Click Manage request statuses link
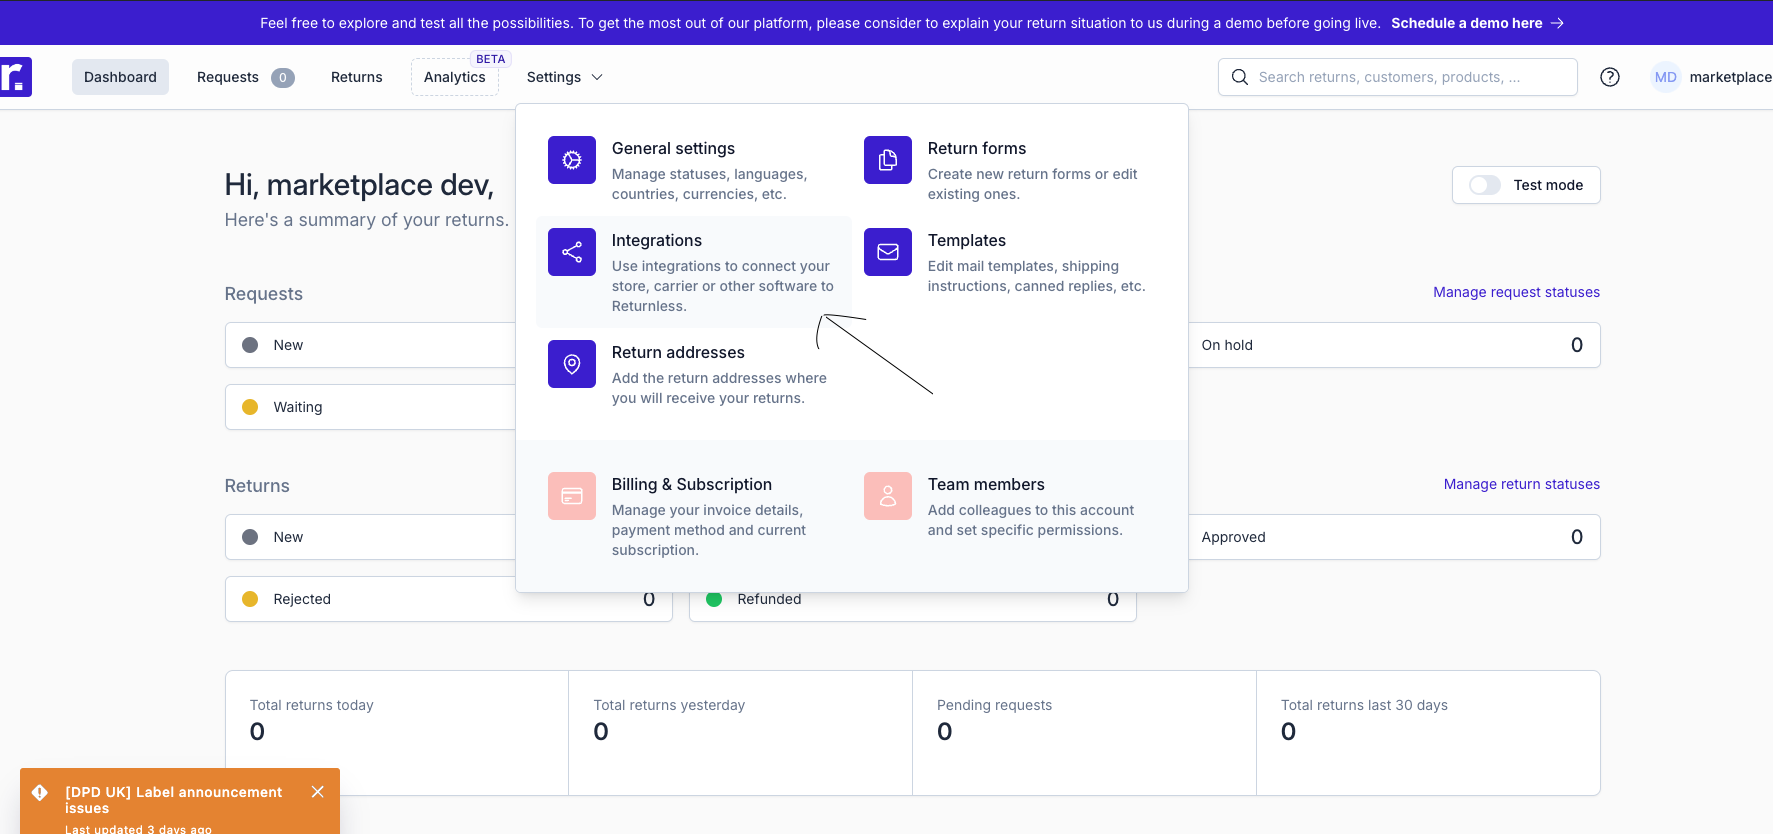 1516,292
